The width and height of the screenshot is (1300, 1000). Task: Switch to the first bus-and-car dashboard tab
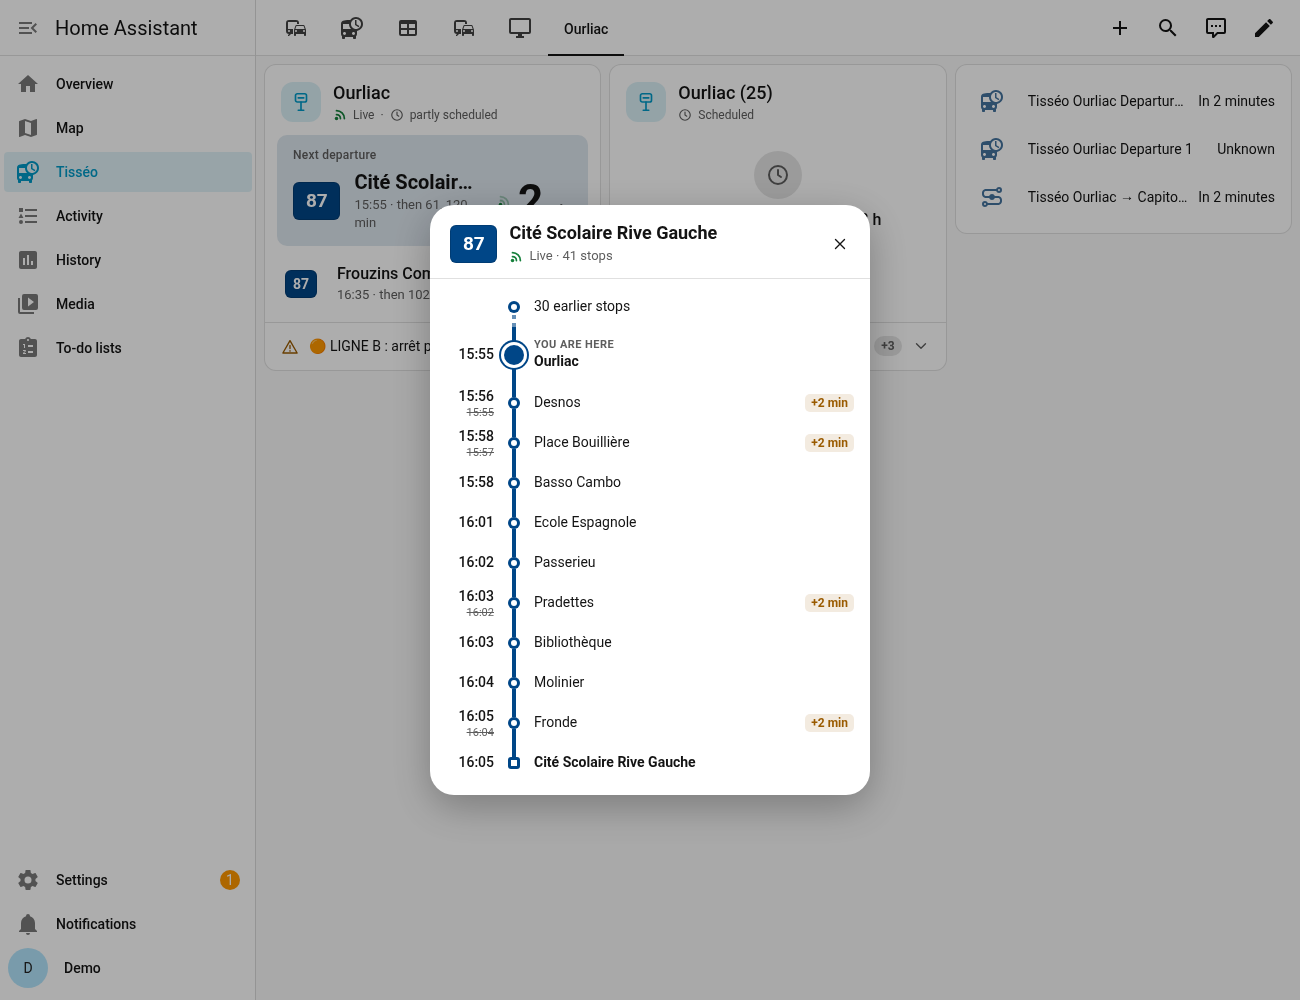coord(296,28)
